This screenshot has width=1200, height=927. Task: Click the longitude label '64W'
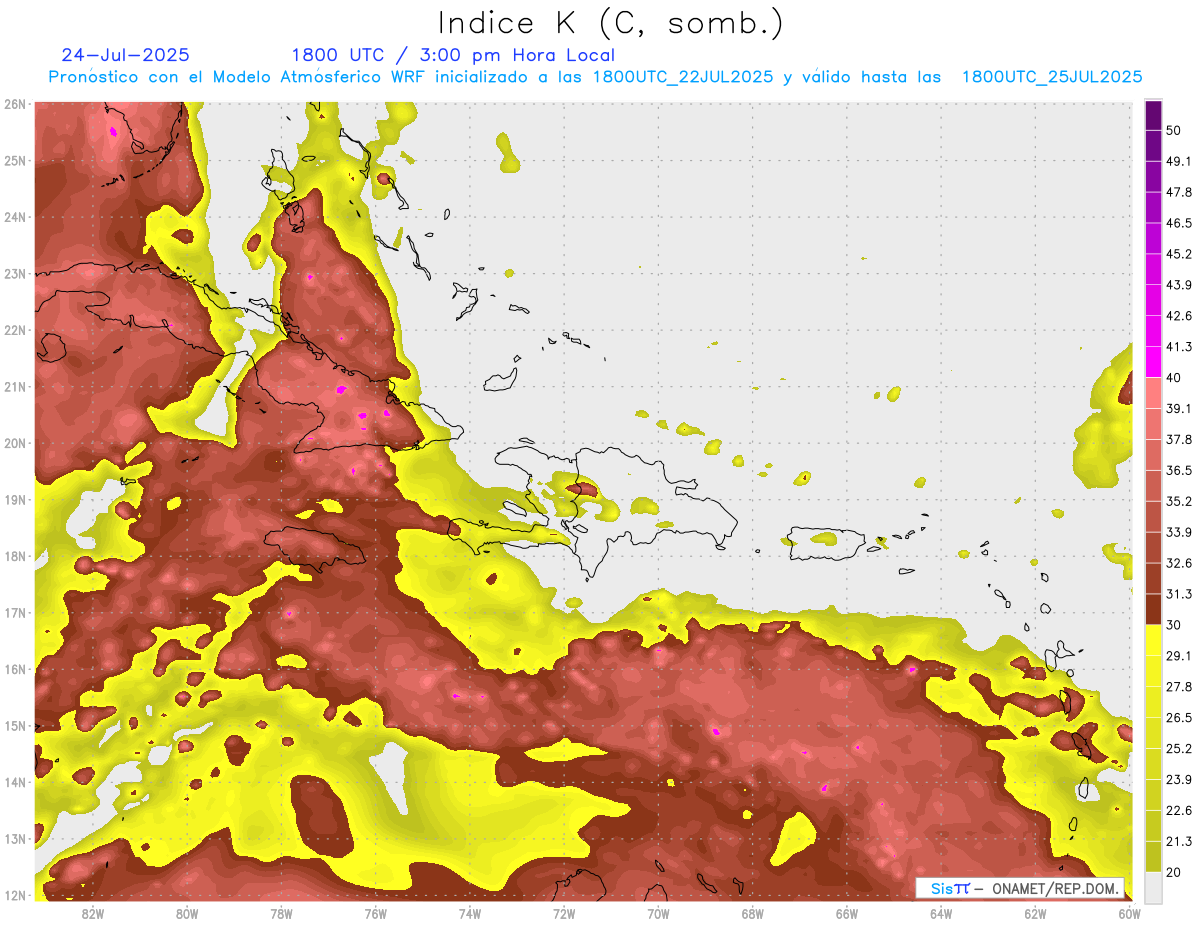(x=941, y=913)
